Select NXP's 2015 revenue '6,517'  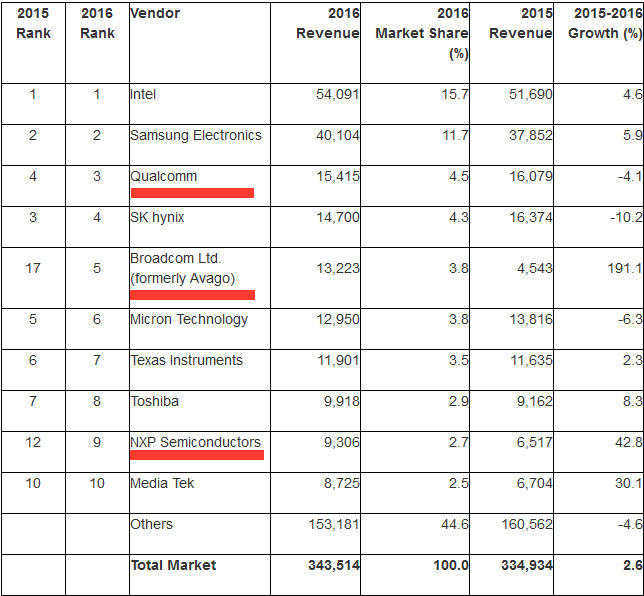[534, 442]
